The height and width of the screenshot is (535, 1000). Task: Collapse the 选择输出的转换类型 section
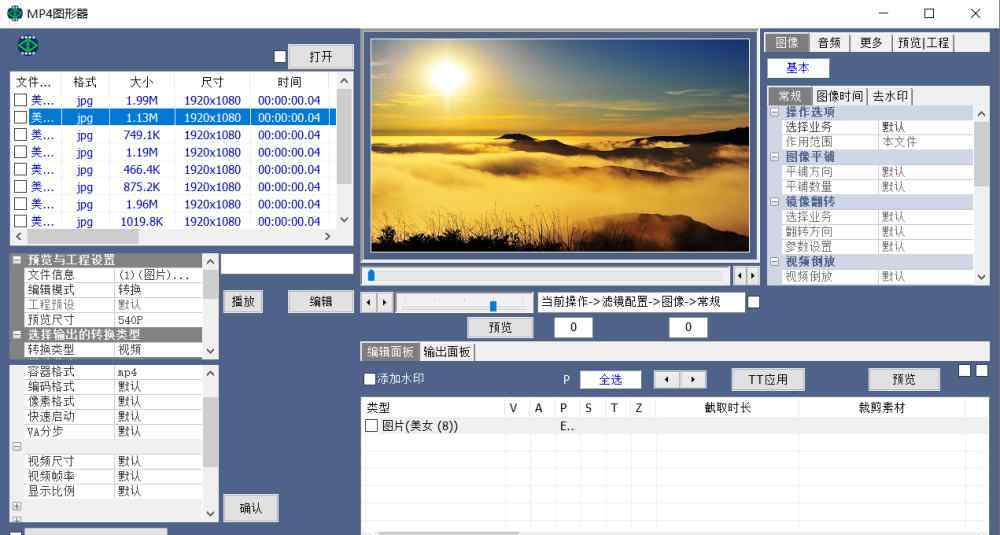point(17,334)
